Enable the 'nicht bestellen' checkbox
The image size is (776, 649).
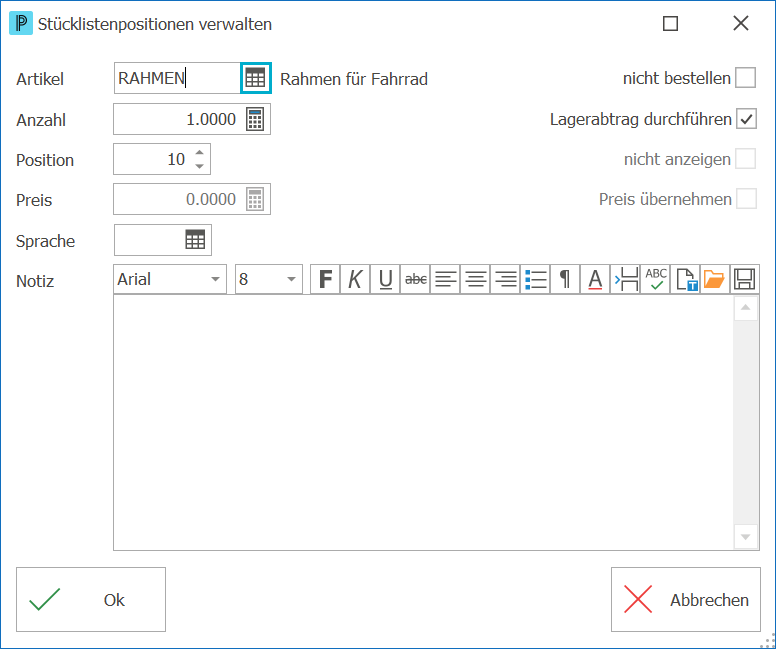[745, 78]
